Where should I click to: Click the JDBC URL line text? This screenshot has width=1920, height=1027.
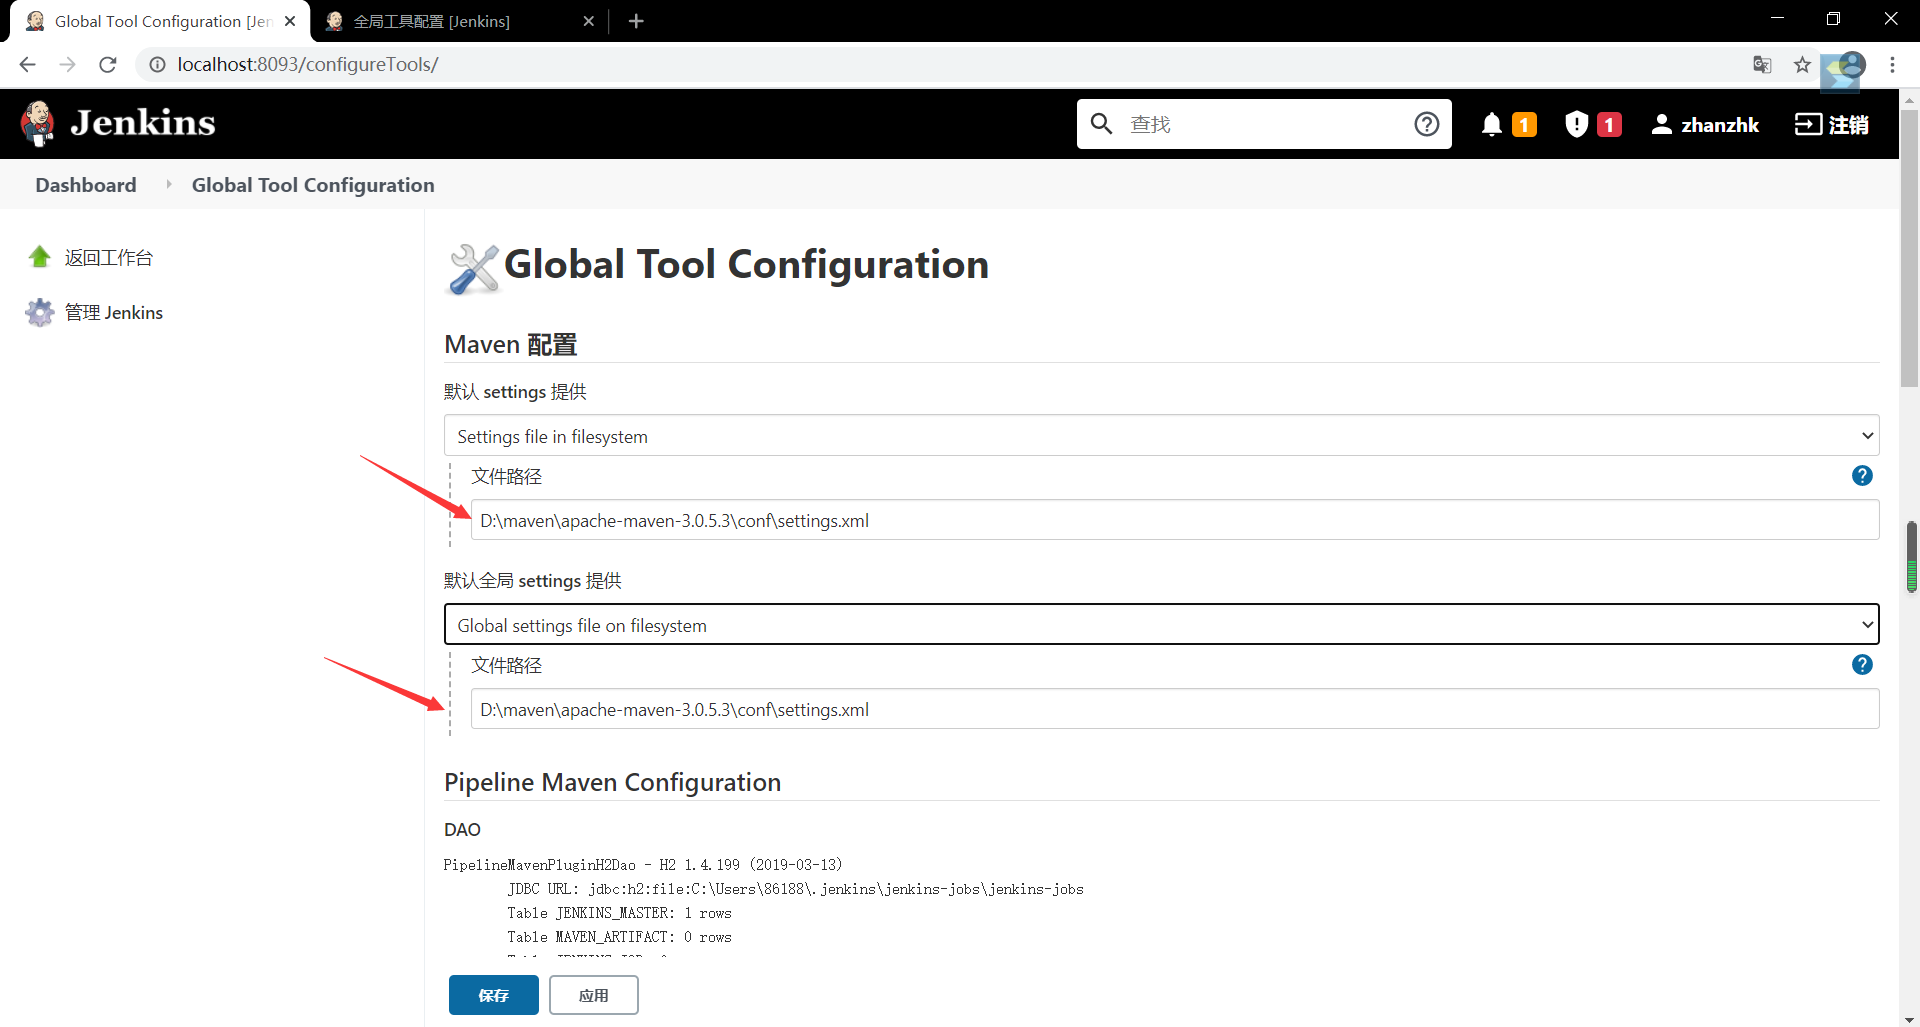click(x=795, y=889)
